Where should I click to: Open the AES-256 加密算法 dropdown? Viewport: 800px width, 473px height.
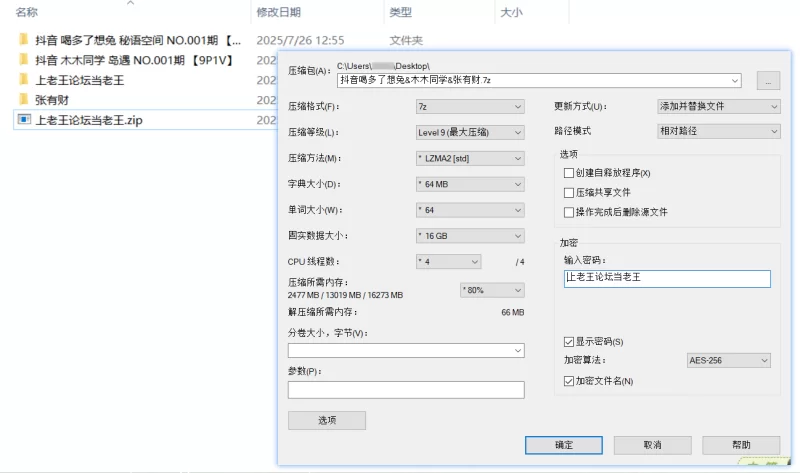[729, 360]
